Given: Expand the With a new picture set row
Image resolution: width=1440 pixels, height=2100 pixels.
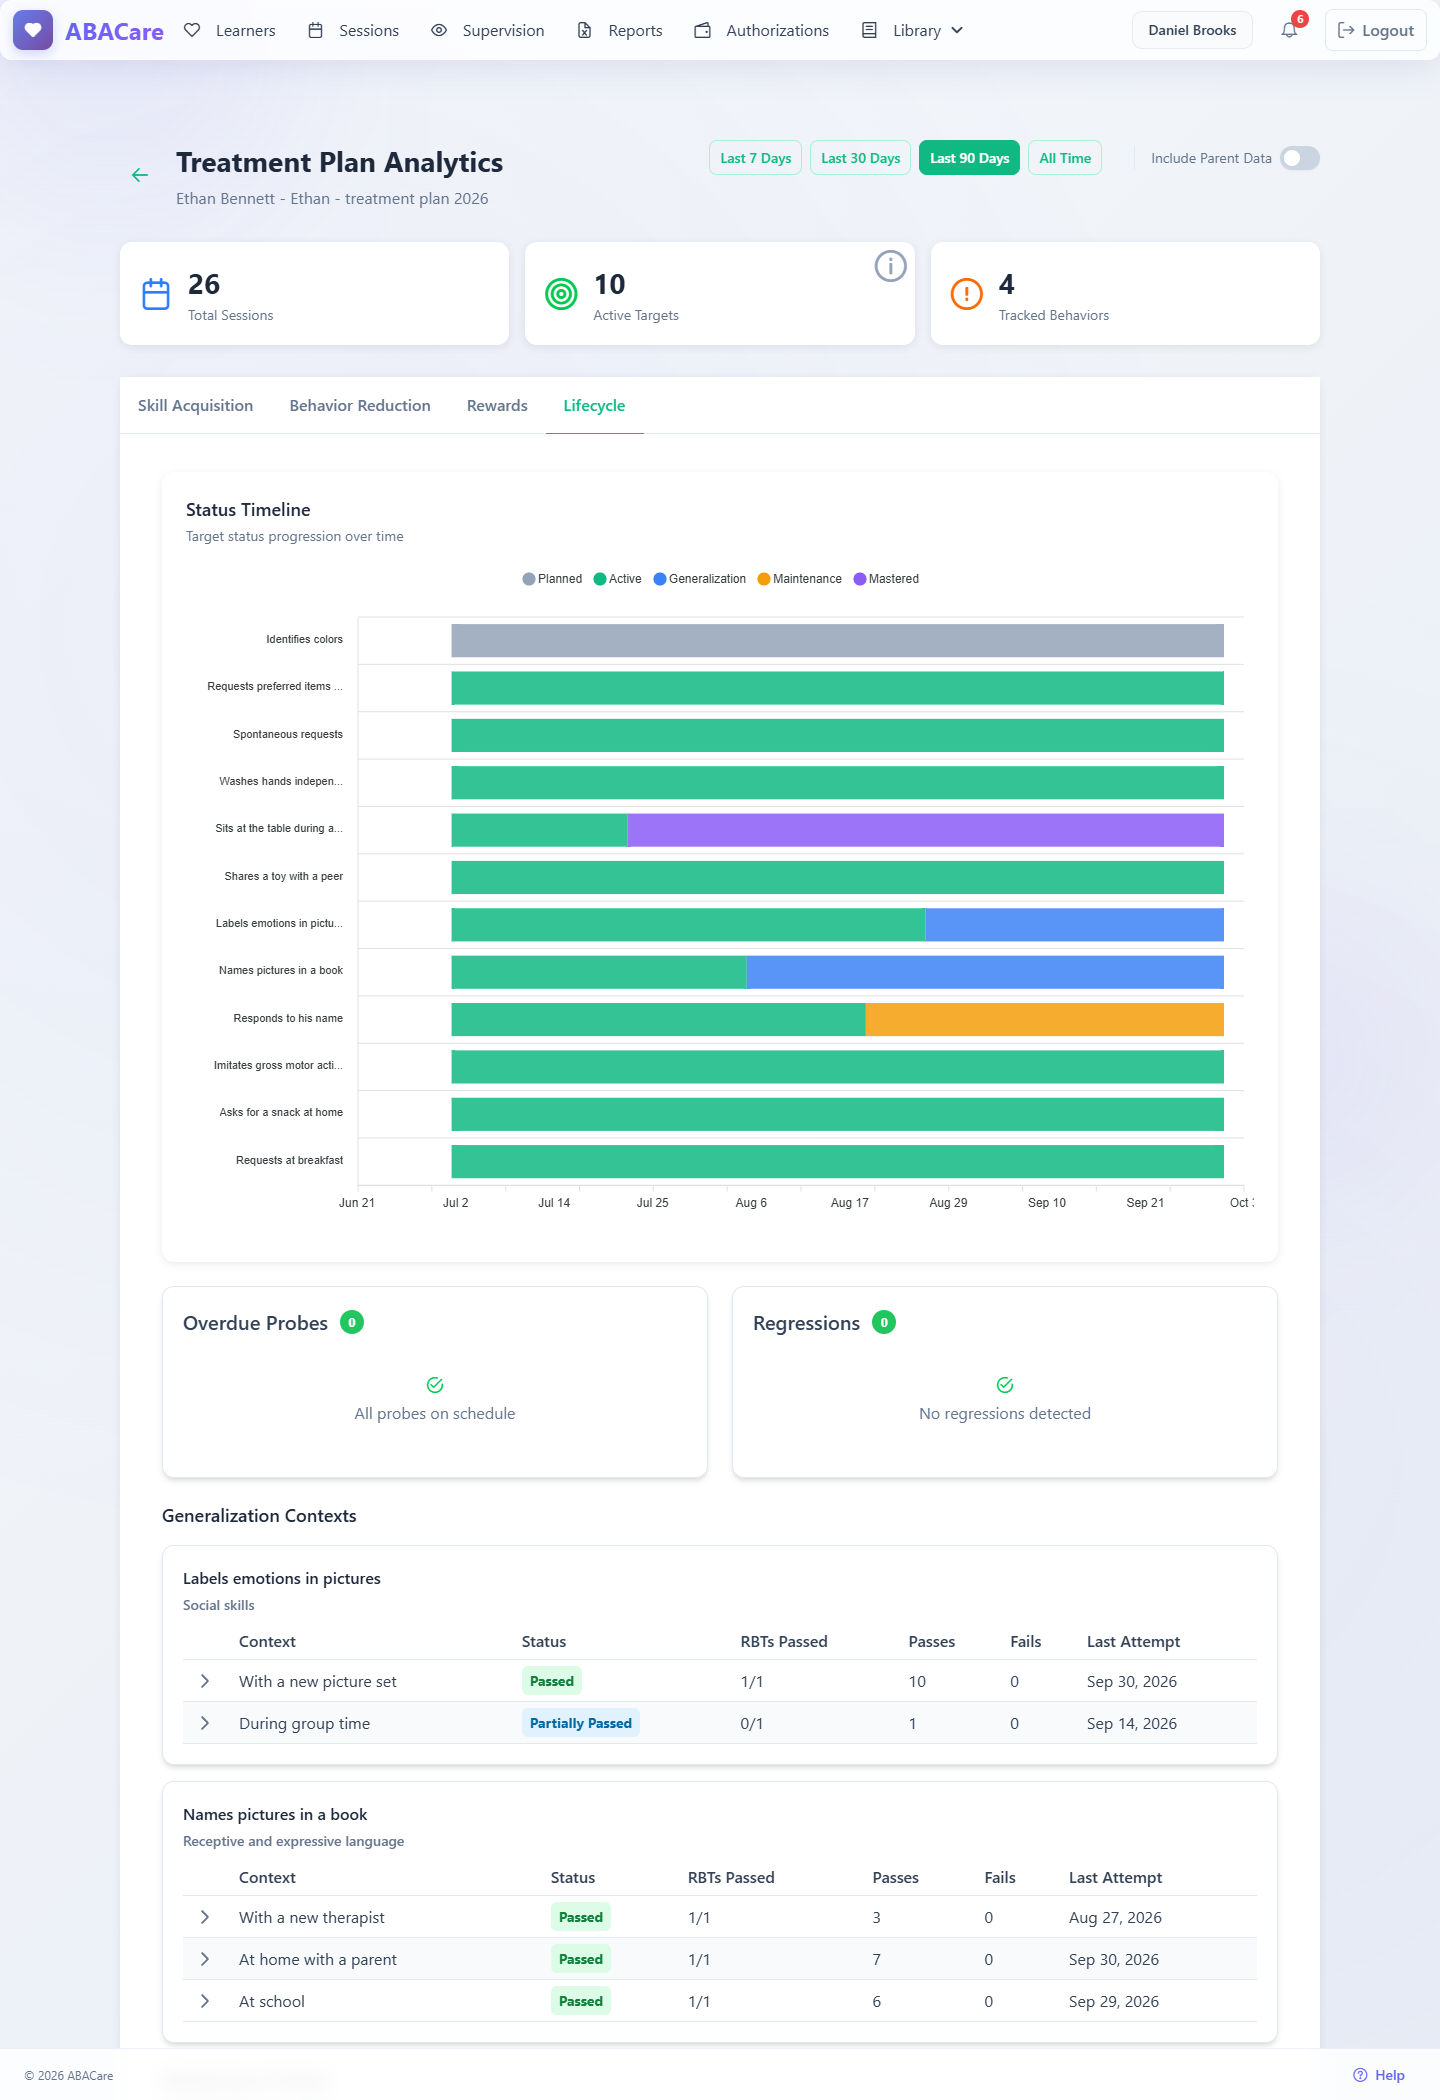Looking at the screenshot, I should point(205,1681).
